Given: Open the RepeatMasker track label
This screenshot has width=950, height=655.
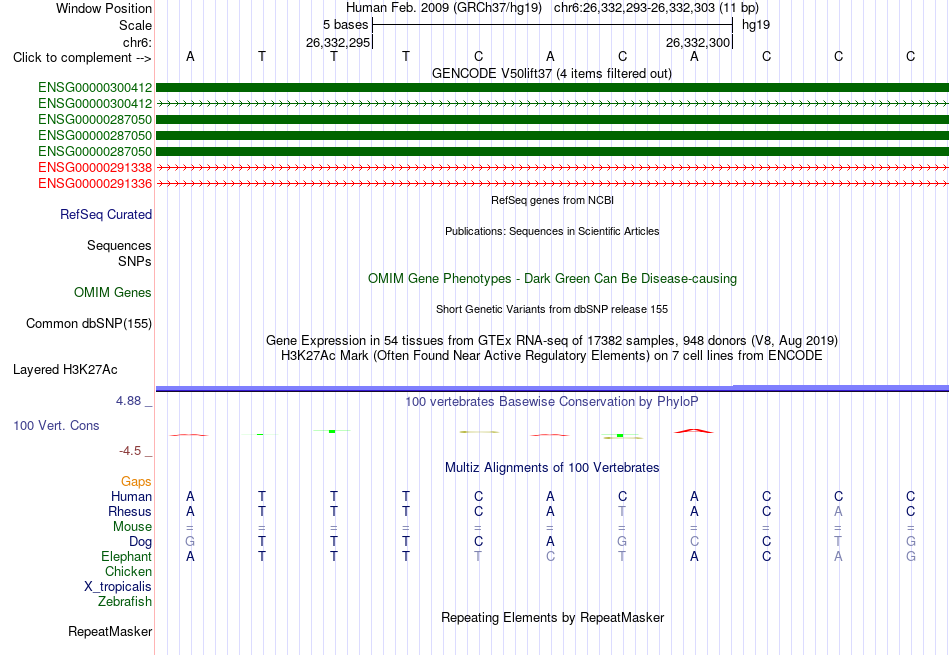Looking at the screenshot, I should (x=110, y=632).
